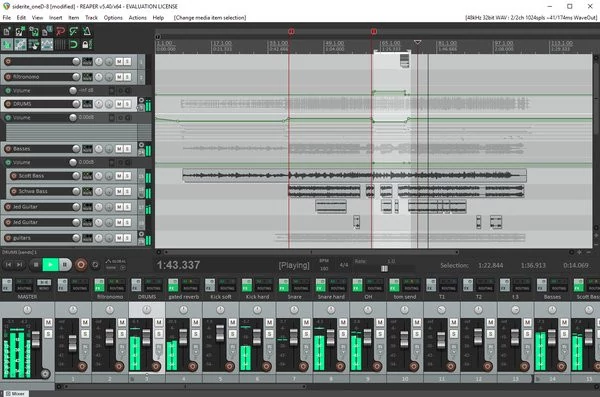
Task: Click the transport Record button
Action: 81,265
